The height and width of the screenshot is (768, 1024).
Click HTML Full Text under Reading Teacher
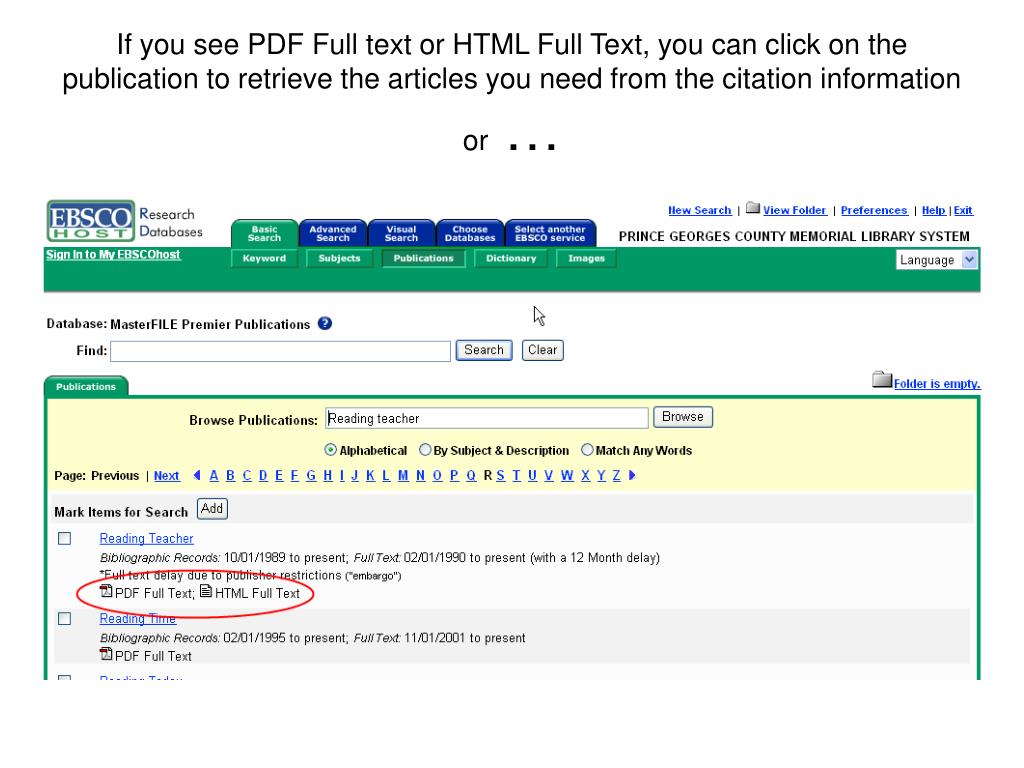coord(257,593)
